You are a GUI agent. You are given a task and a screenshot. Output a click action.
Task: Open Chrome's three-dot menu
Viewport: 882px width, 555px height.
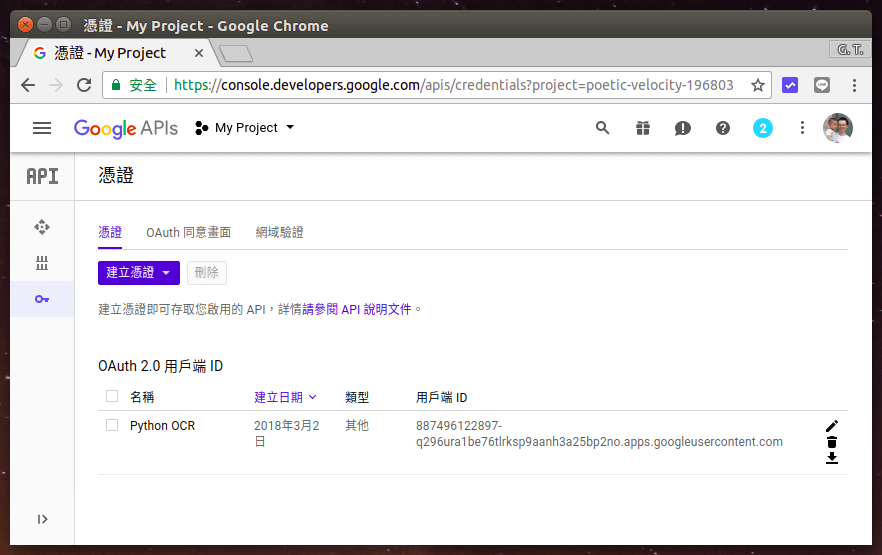pyautogui.click(x=854, y=85)
